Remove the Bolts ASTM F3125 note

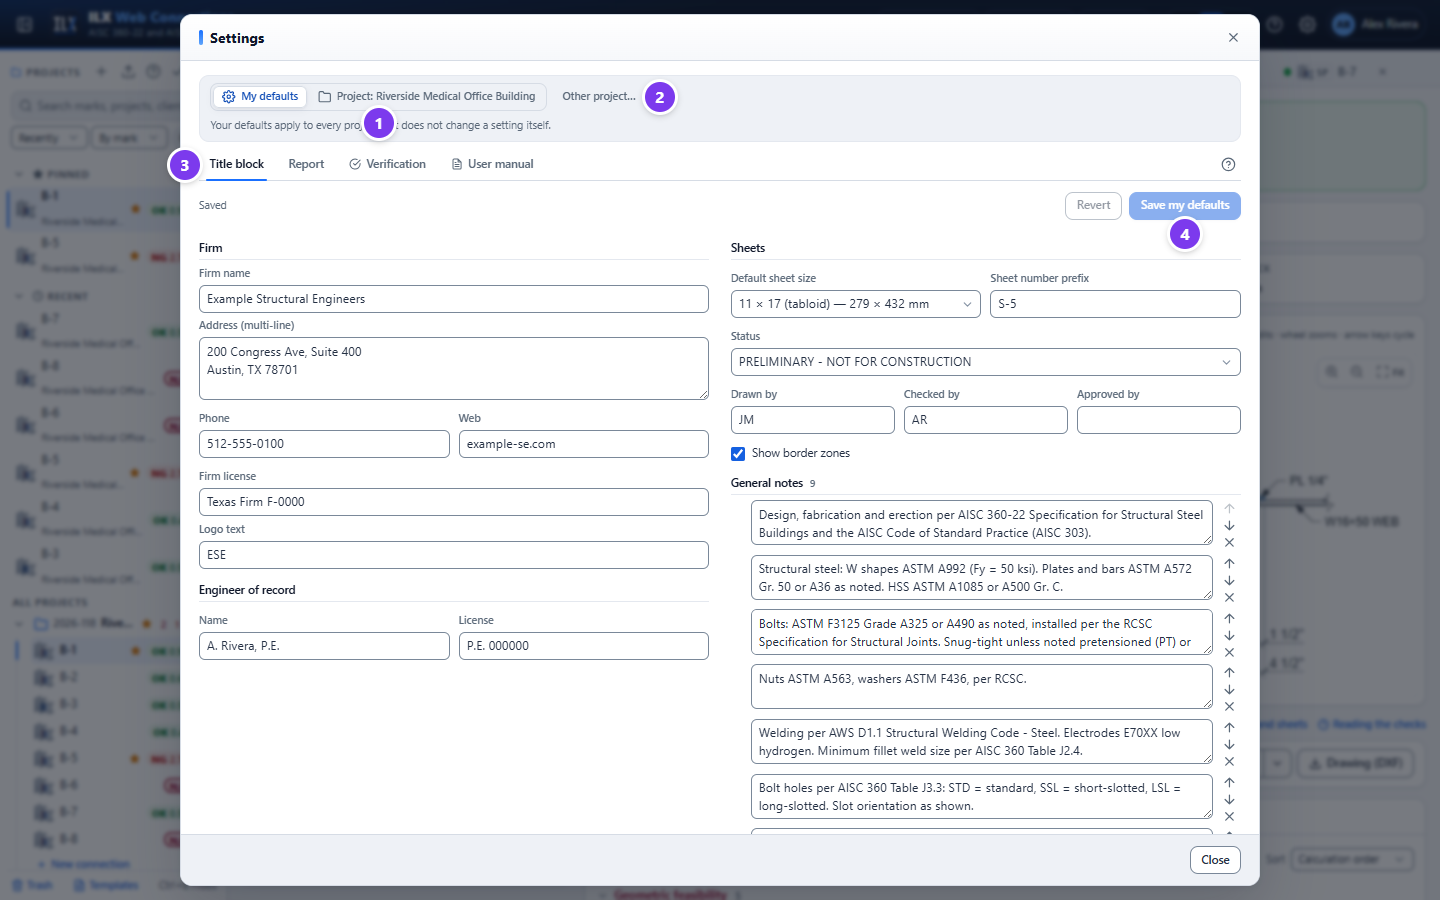(1229, 652)
